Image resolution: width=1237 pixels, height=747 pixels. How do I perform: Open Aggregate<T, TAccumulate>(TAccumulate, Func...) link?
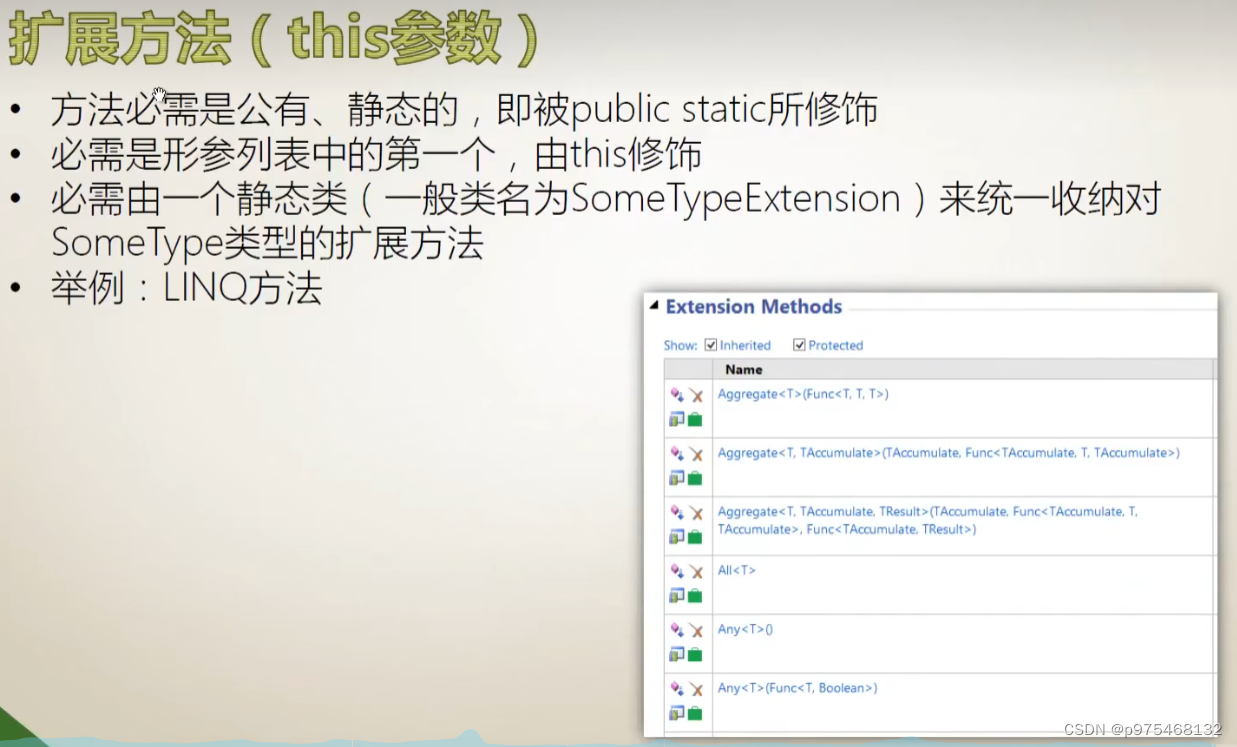pos(949,453)
